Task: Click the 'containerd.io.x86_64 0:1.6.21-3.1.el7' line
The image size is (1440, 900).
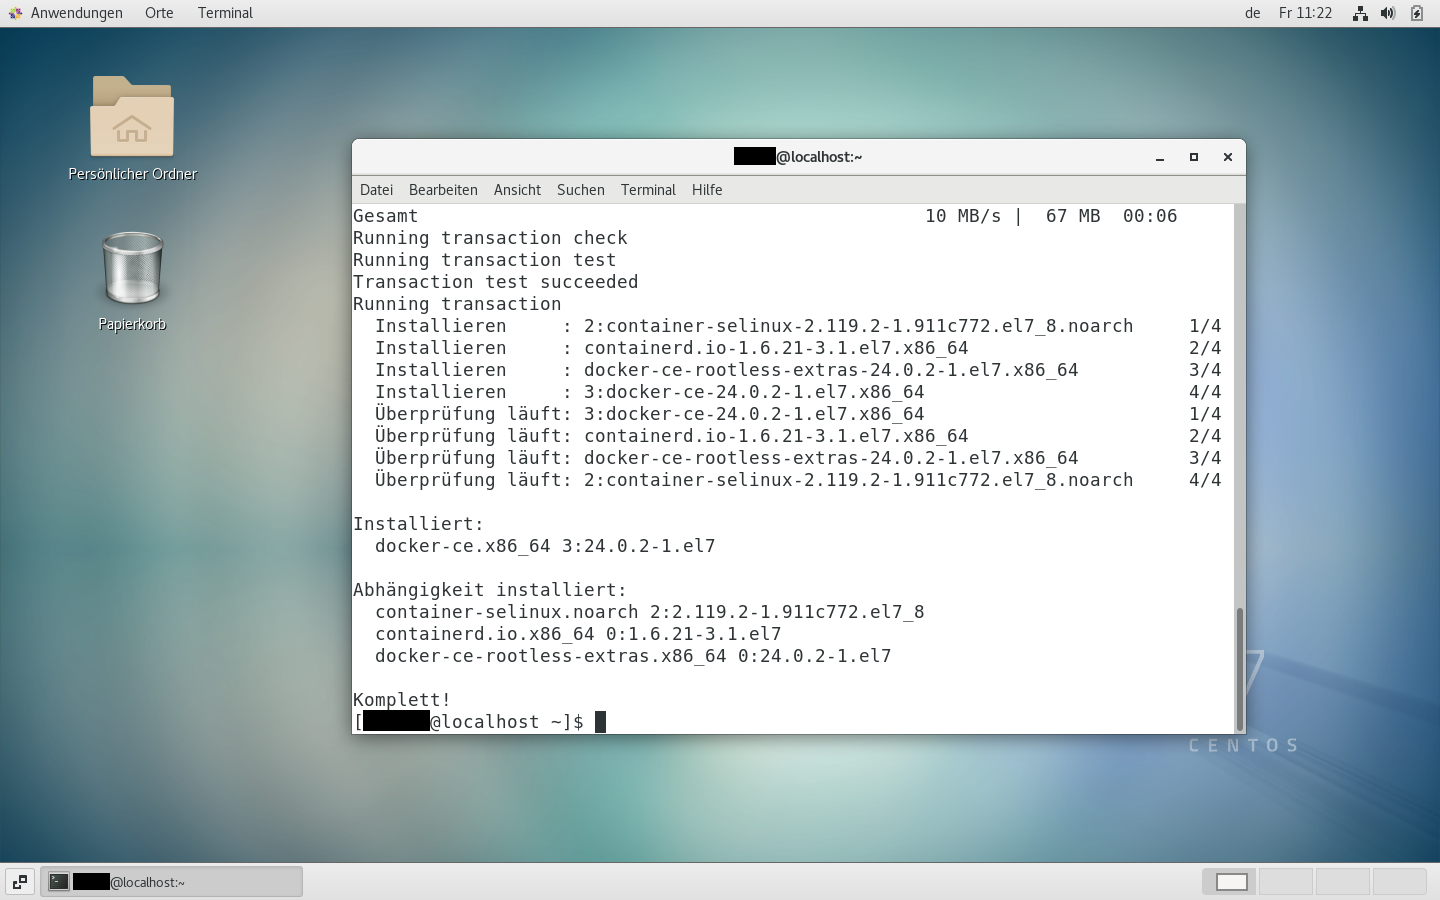Action: 578,634
